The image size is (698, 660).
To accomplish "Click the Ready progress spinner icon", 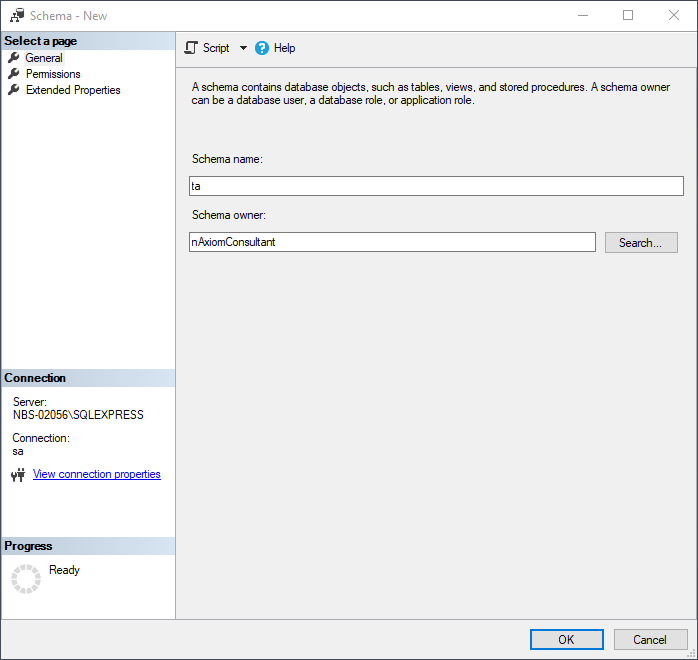I will point(26,578).
